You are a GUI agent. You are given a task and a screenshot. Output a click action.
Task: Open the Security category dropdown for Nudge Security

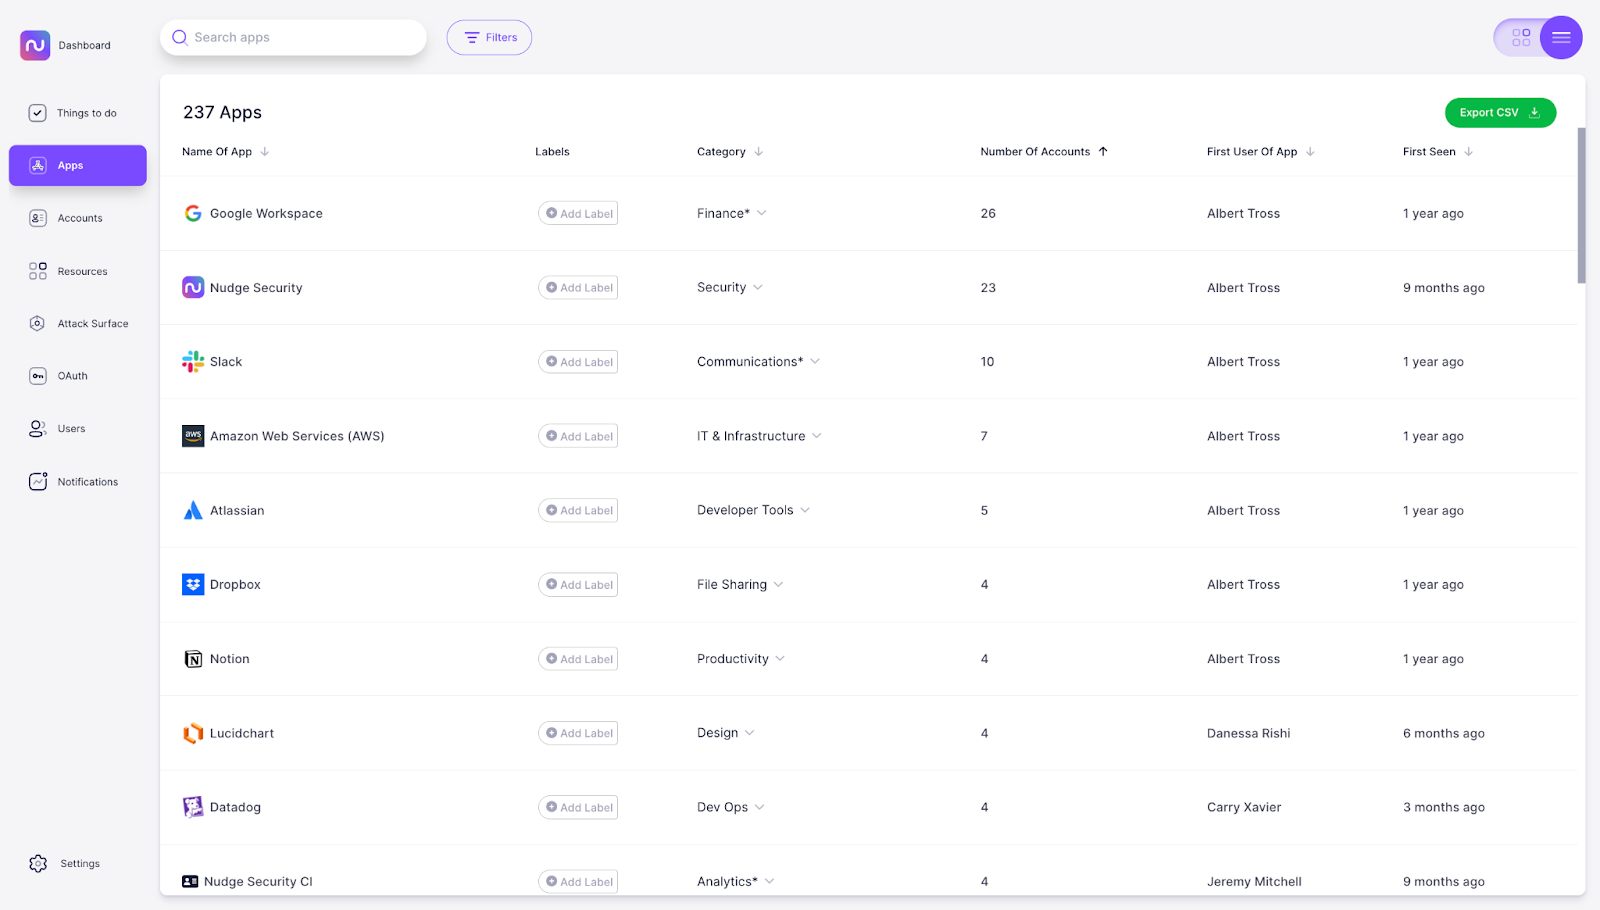(760, 287)
